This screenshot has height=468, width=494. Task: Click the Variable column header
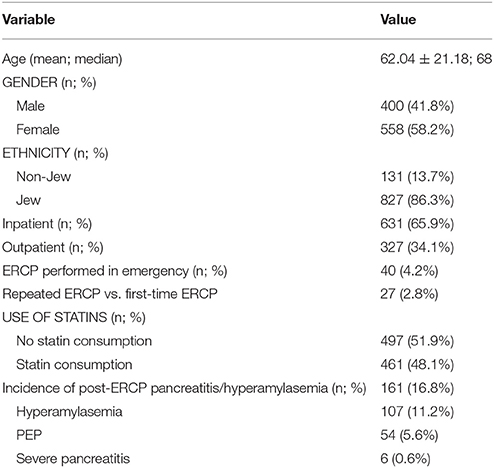coord(29,19)
